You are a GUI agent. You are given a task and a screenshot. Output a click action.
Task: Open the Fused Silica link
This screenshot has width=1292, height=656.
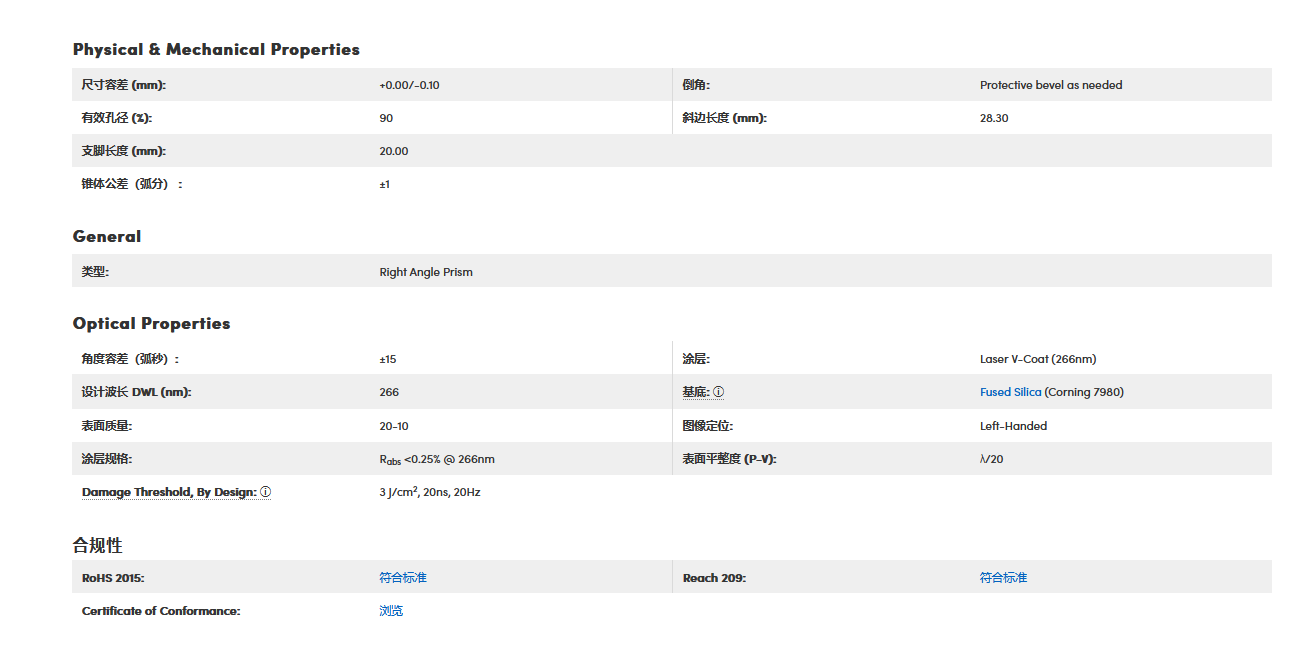click(1010, 392)
